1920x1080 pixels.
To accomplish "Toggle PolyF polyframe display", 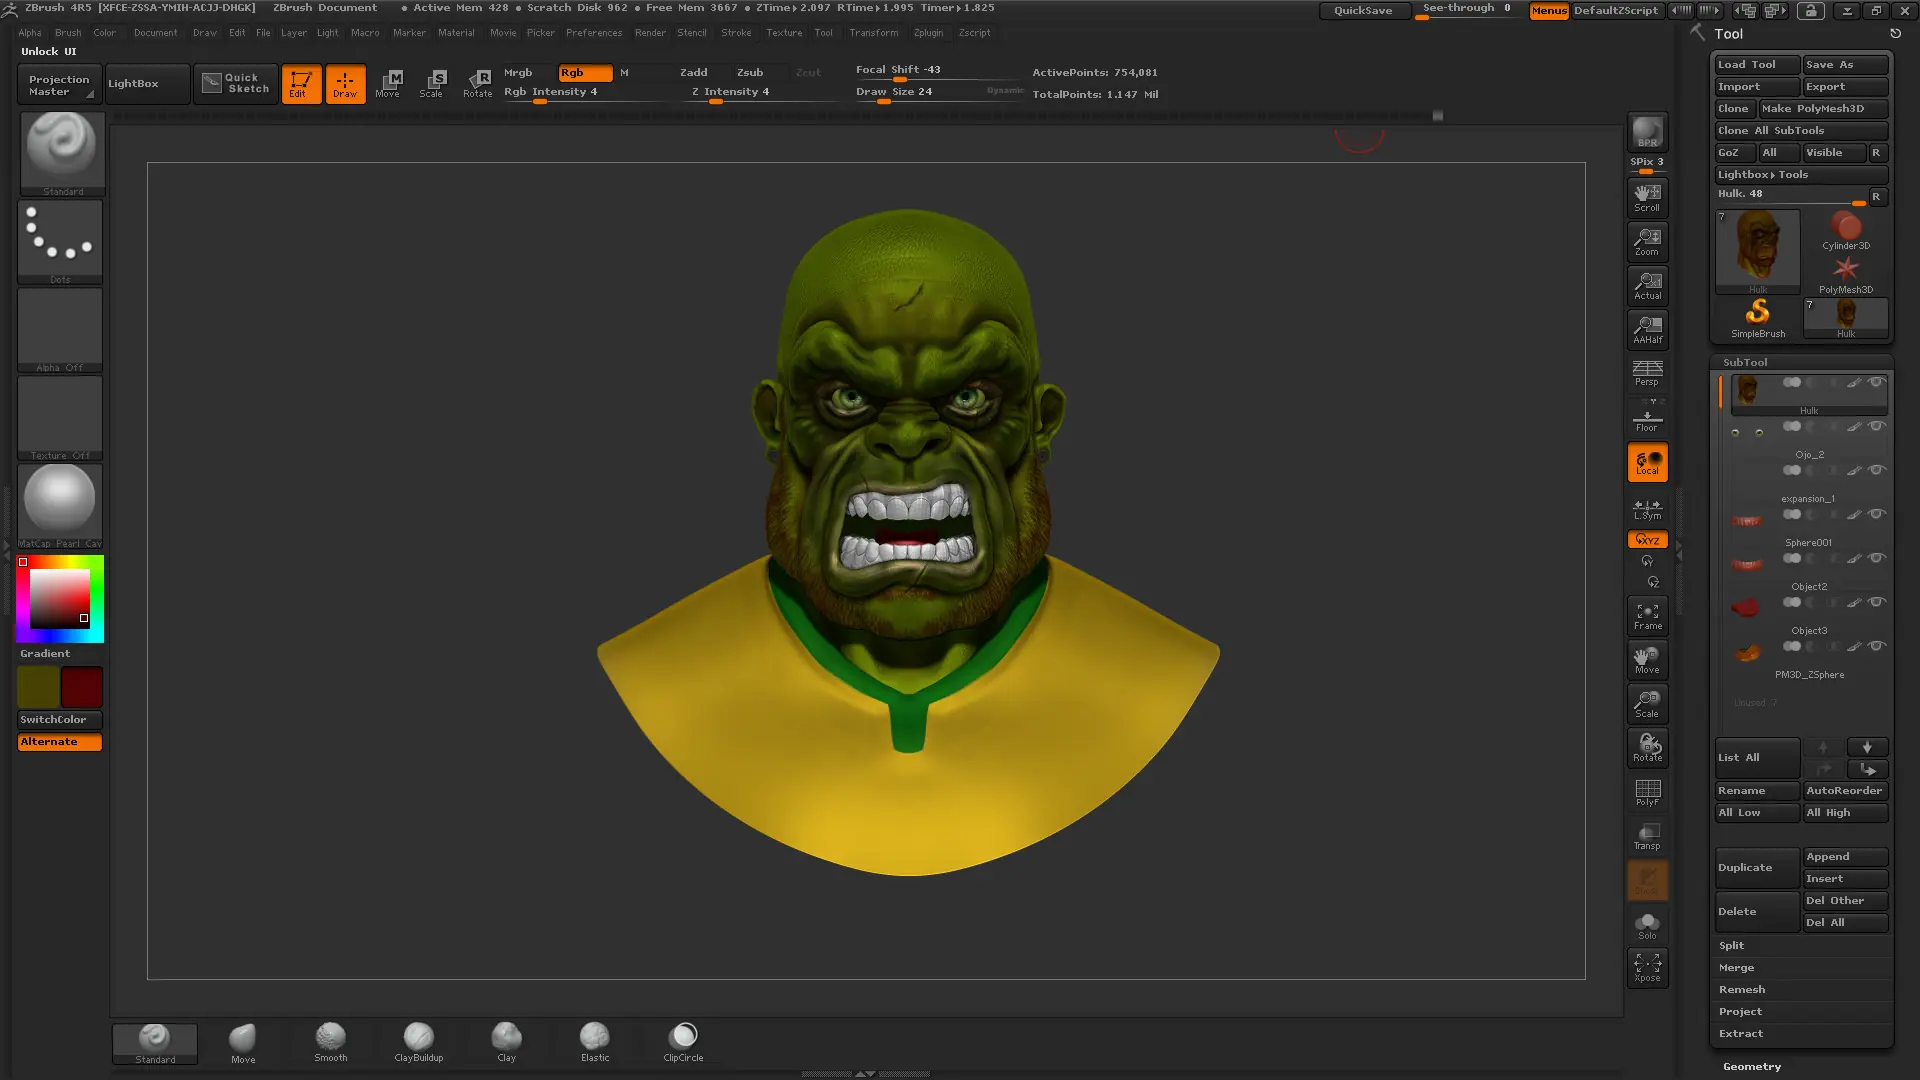I will 1647,791.
